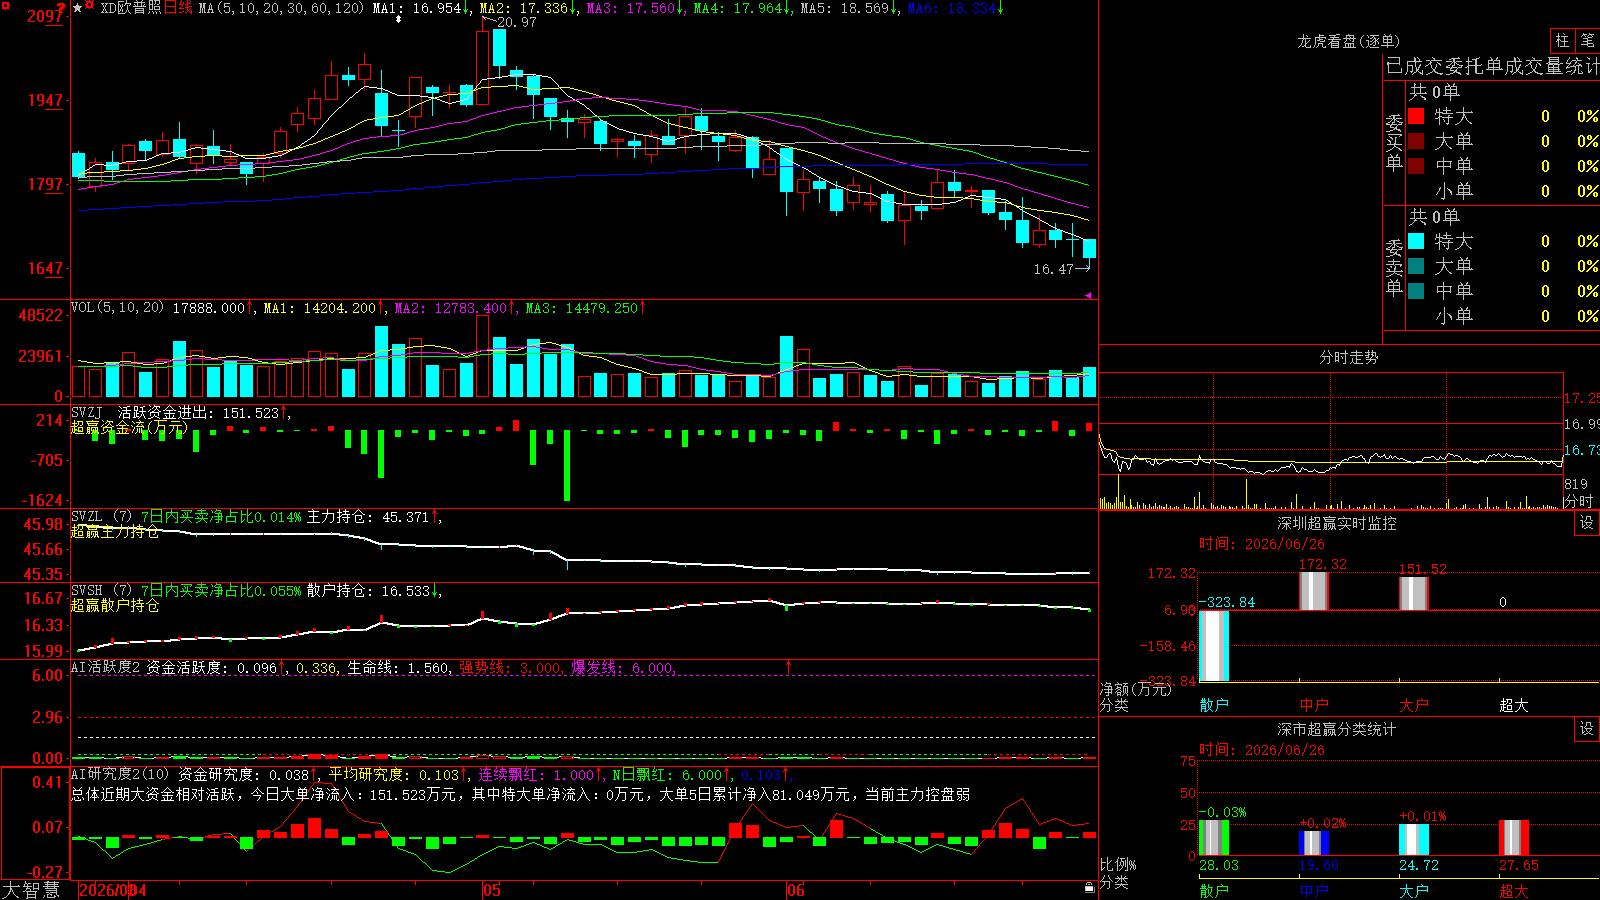This screenshot has height=900, width=1600.
Task: Click the 时间: 2026/06/26 label in 实时监控
Action: (x=1262, y=544)
